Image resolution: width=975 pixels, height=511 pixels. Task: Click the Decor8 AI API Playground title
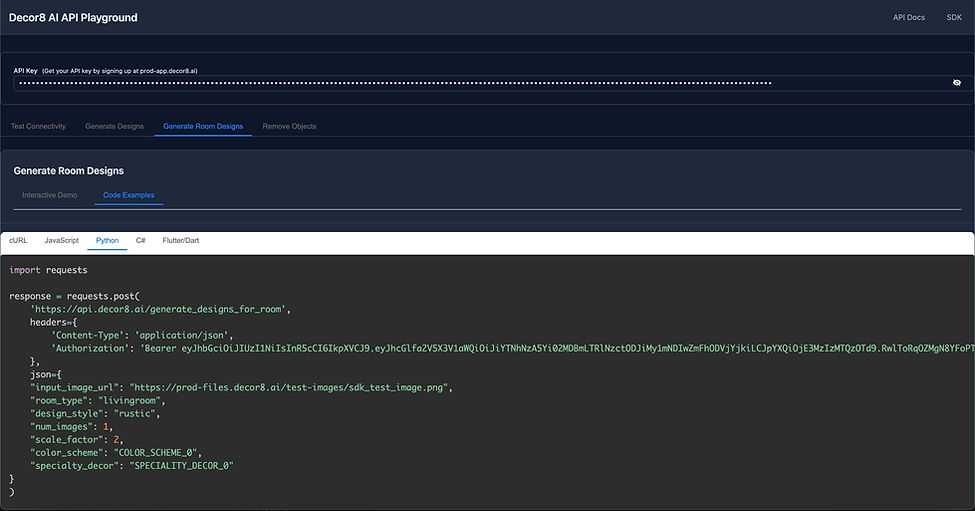pyautogui.click(x=73, y=17)
